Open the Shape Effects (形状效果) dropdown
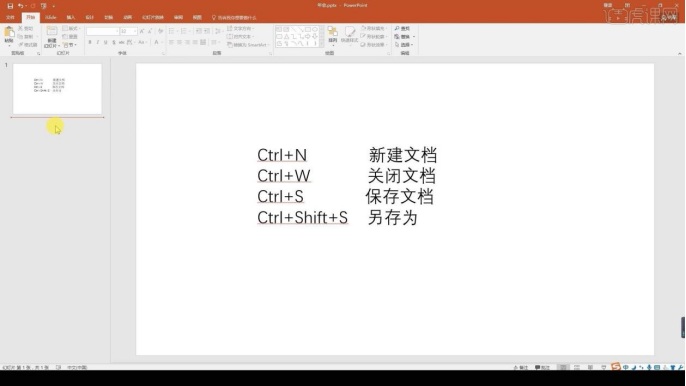 [x=374, y=45]
